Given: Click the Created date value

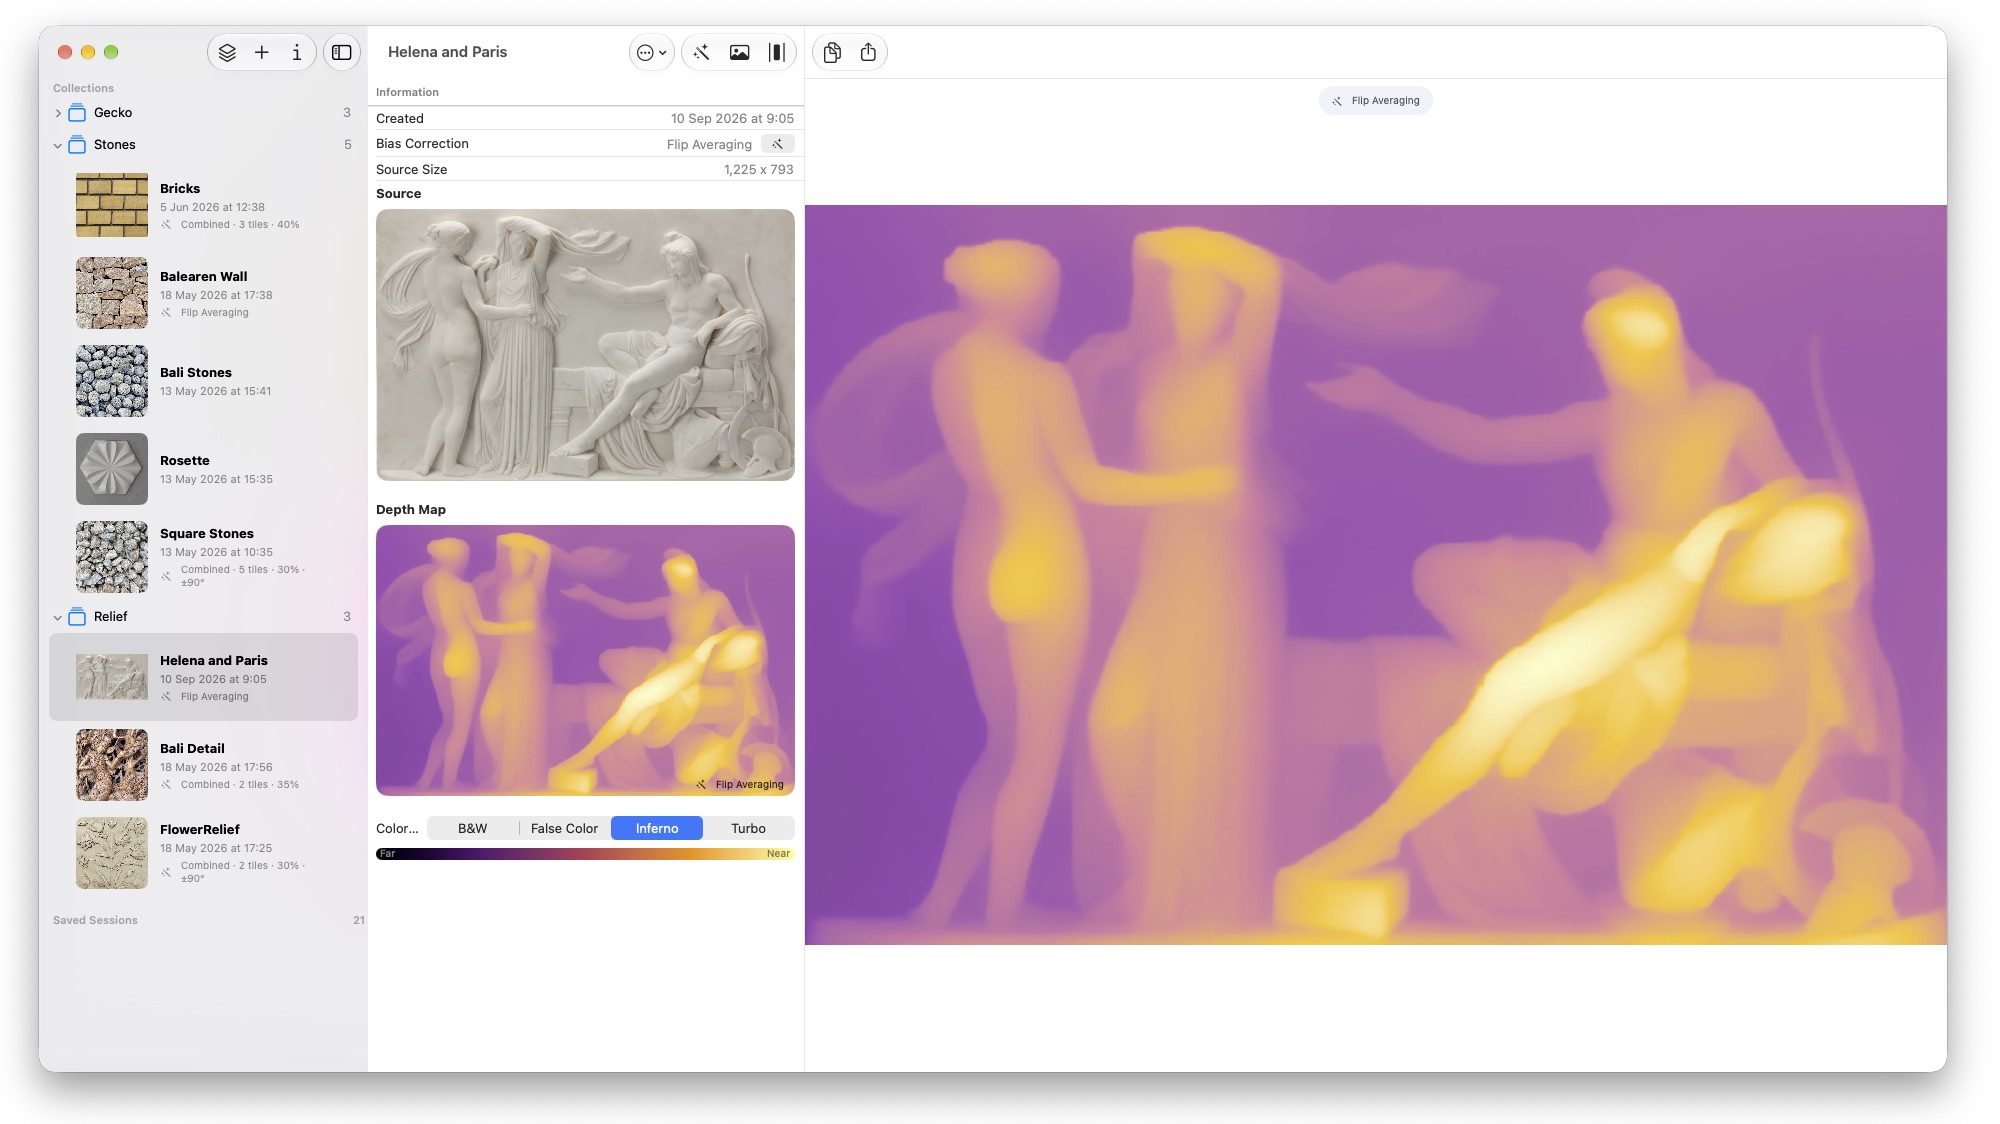Looking at the screenshot, I should 732,118.
